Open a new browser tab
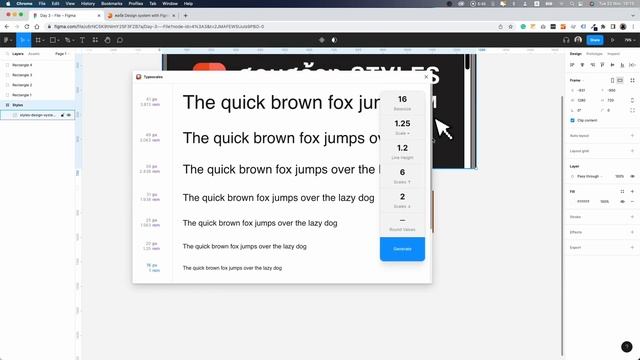This screenshot has height=360, width=640. [x=185, y=16]
